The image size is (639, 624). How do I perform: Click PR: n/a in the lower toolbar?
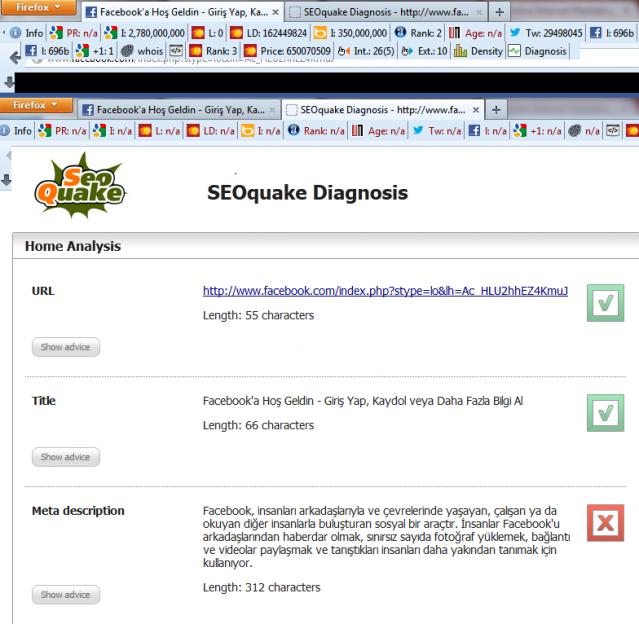coord(62,131)
